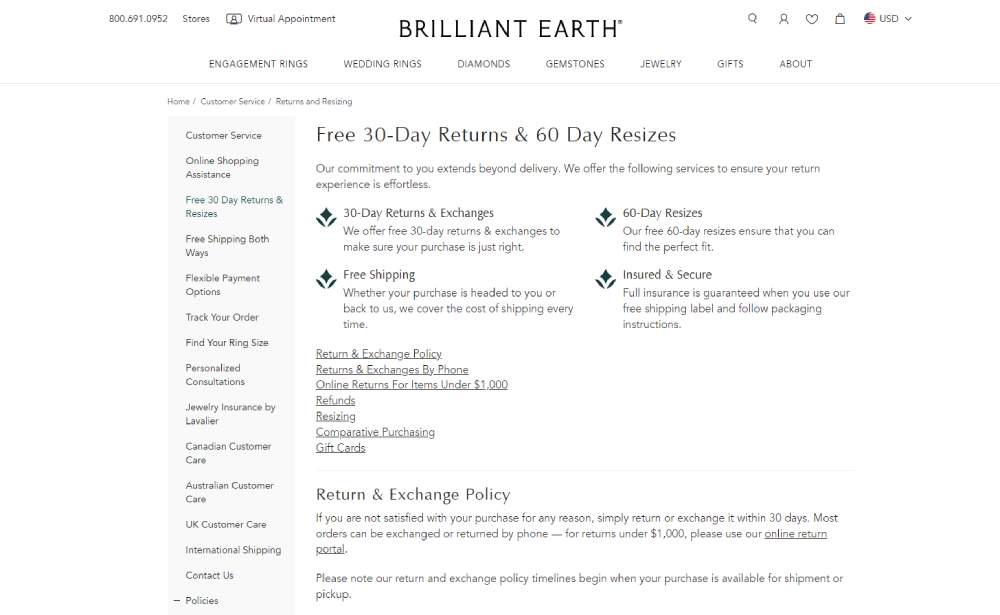
Task: Open the Gemstones menu
Action: [x=575, y=64]
